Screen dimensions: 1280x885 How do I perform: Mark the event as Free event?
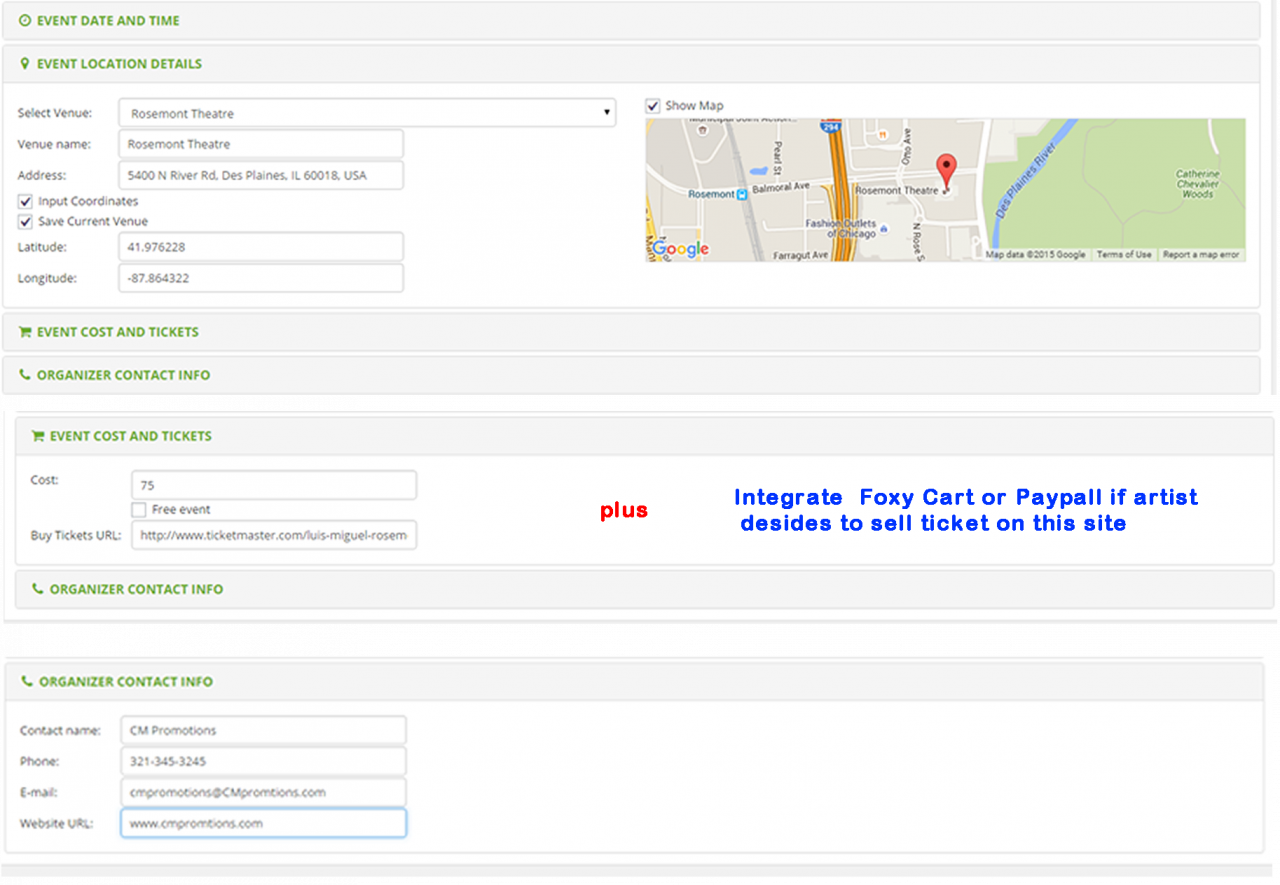coord(139,509)
